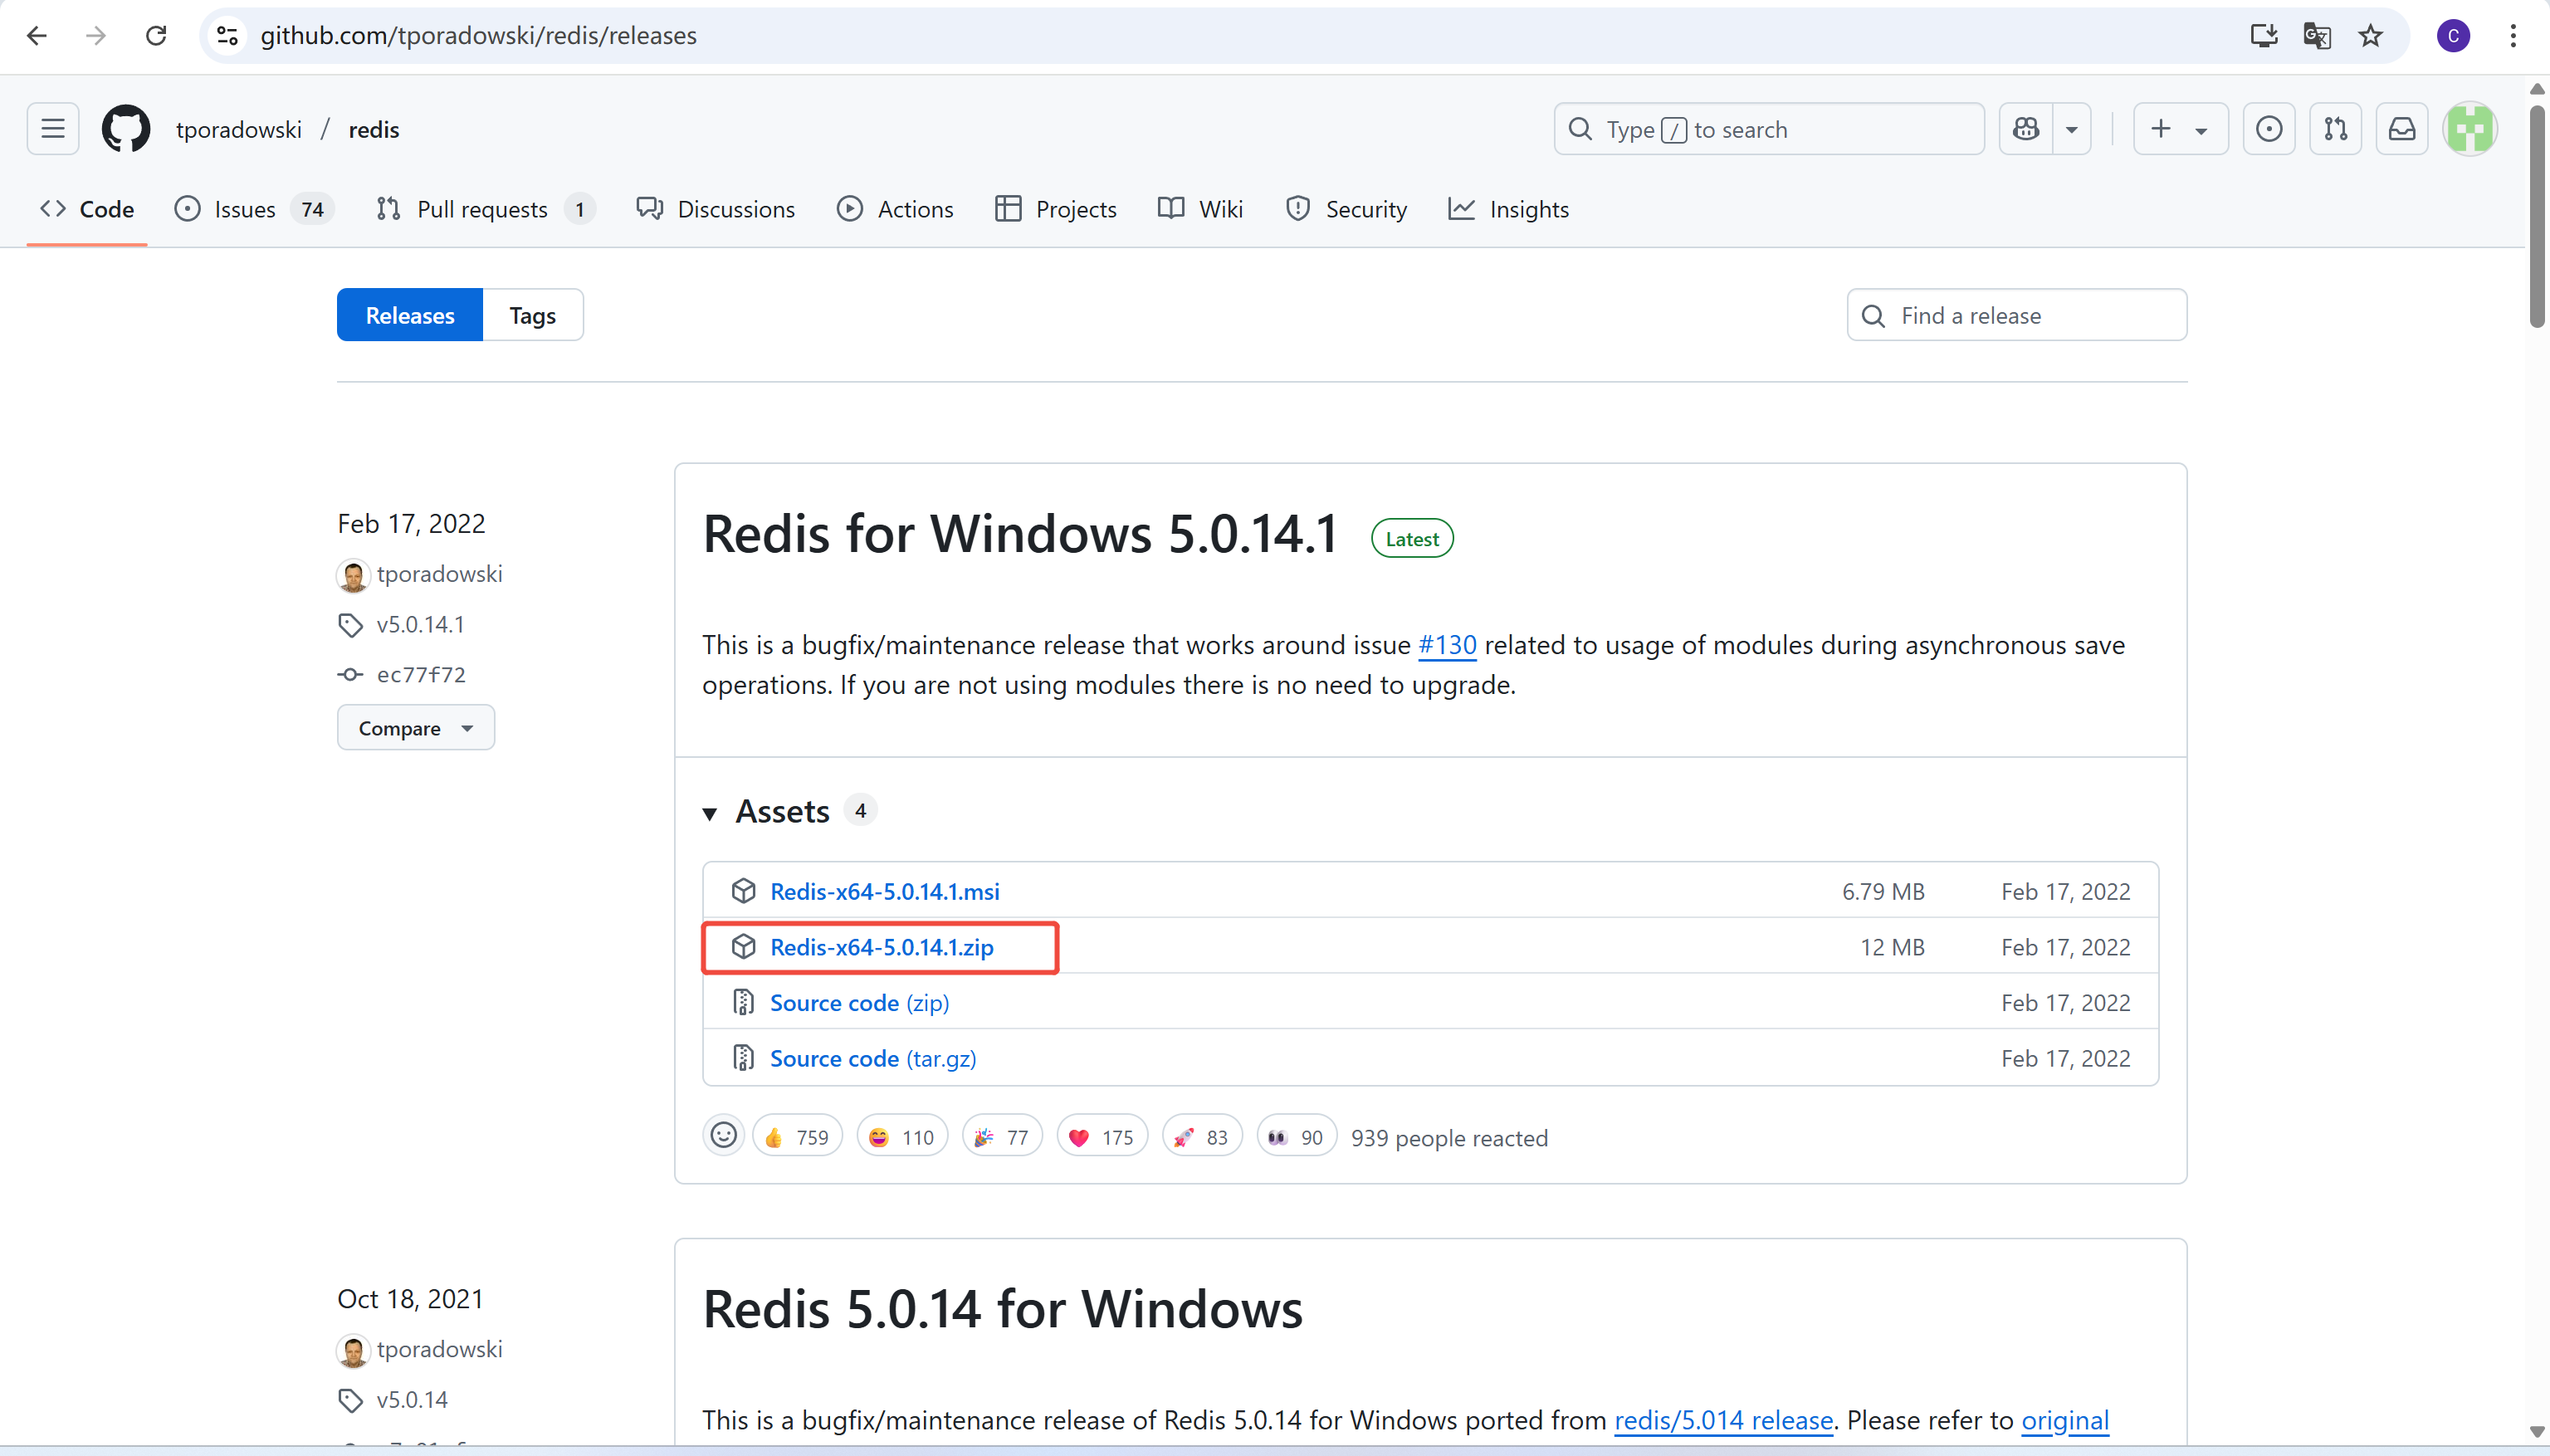Click the page vertical scrollbar
Image resolution: width=2550 pixels, height=1456 pixels.
(2537, 215)
